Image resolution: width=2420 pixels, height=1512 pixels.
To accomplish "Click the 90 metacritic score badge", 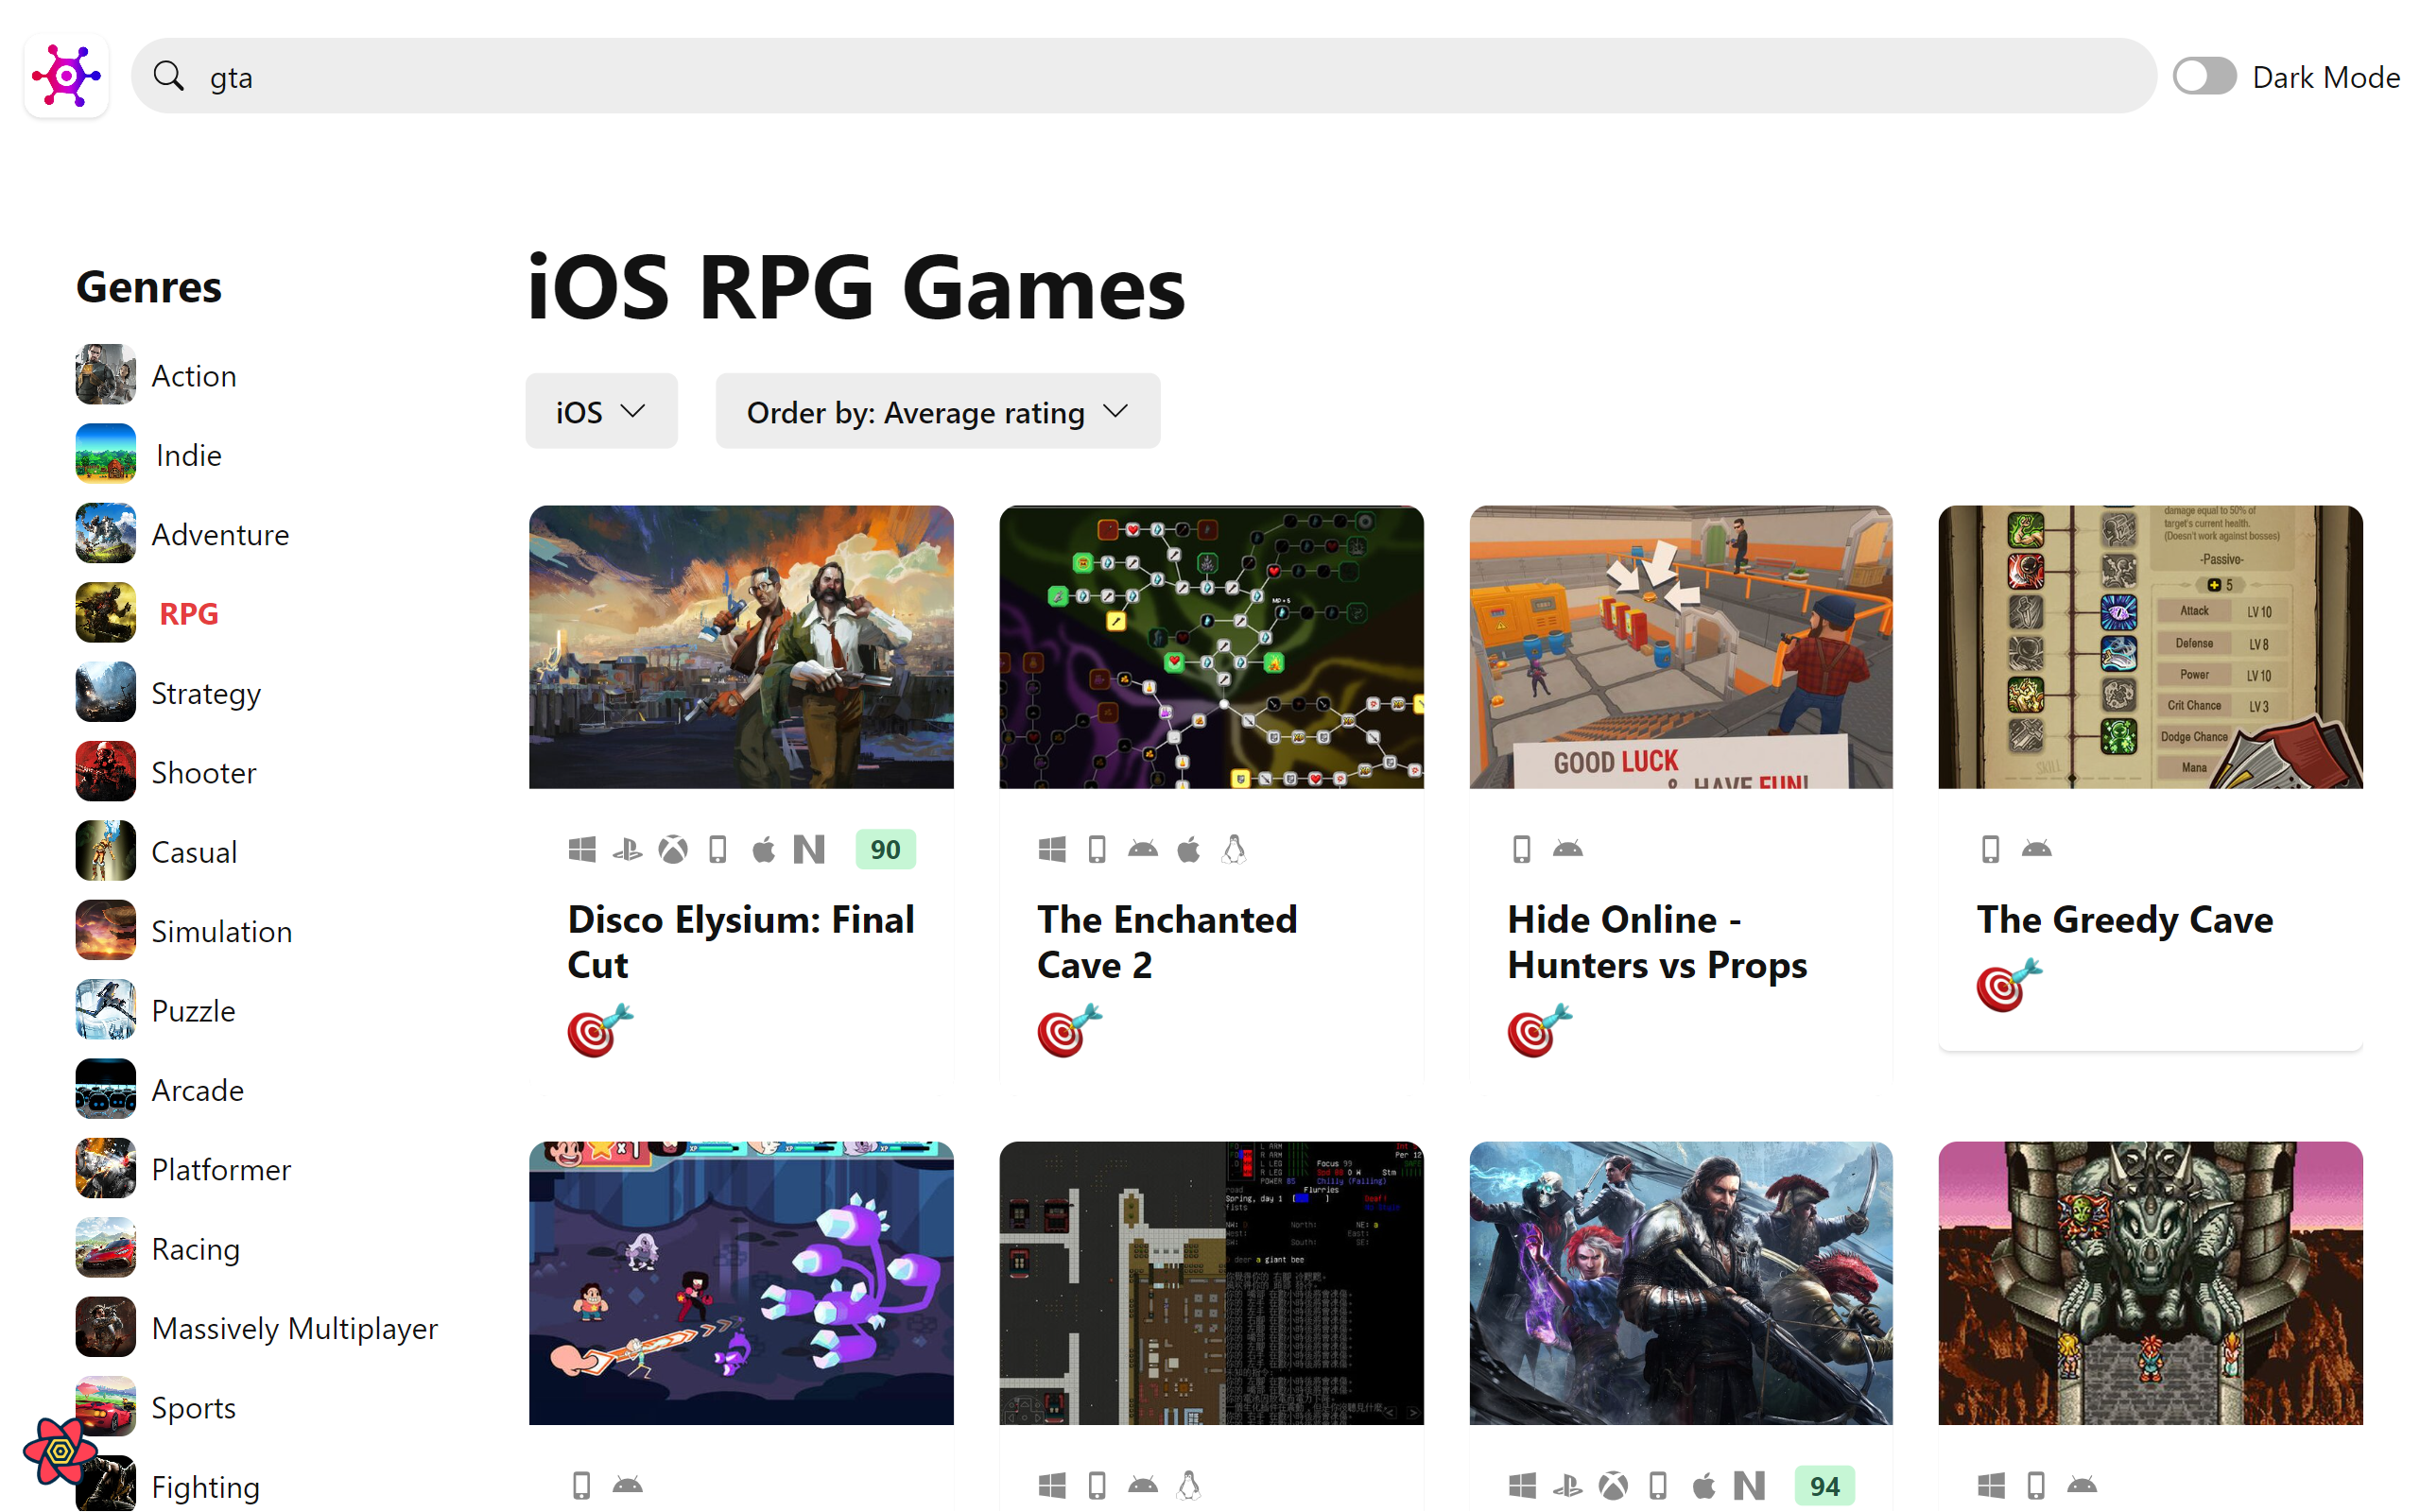I will tap(885, 850).
